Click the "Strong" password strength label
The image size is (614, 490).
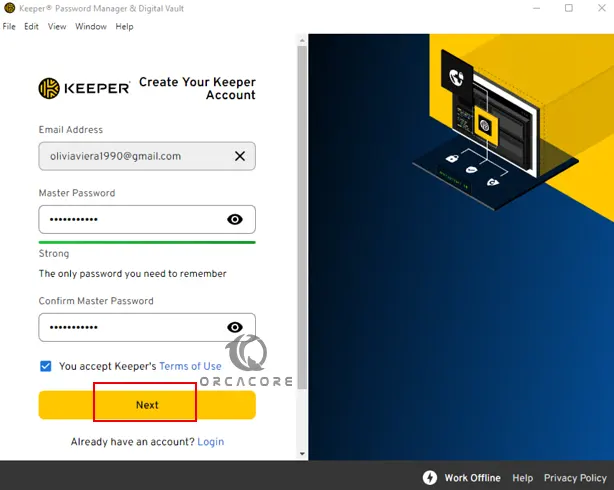(x=54, y=253)
